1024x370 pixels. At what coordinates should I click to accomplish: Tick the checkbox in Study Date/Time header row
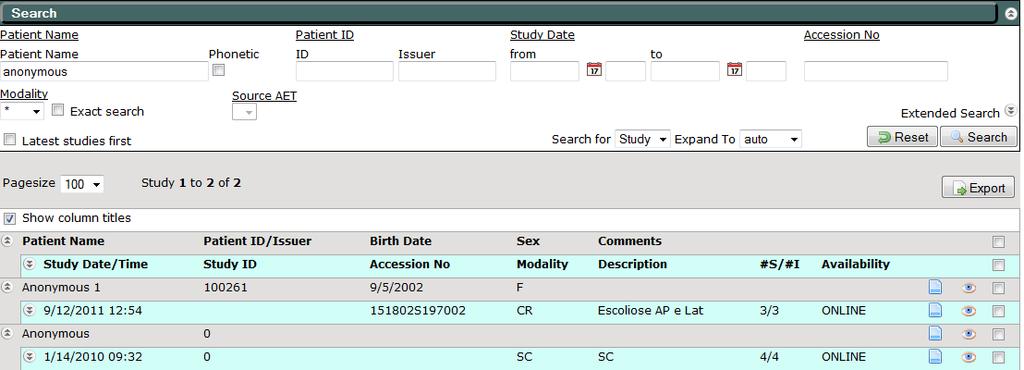[999, 265]
